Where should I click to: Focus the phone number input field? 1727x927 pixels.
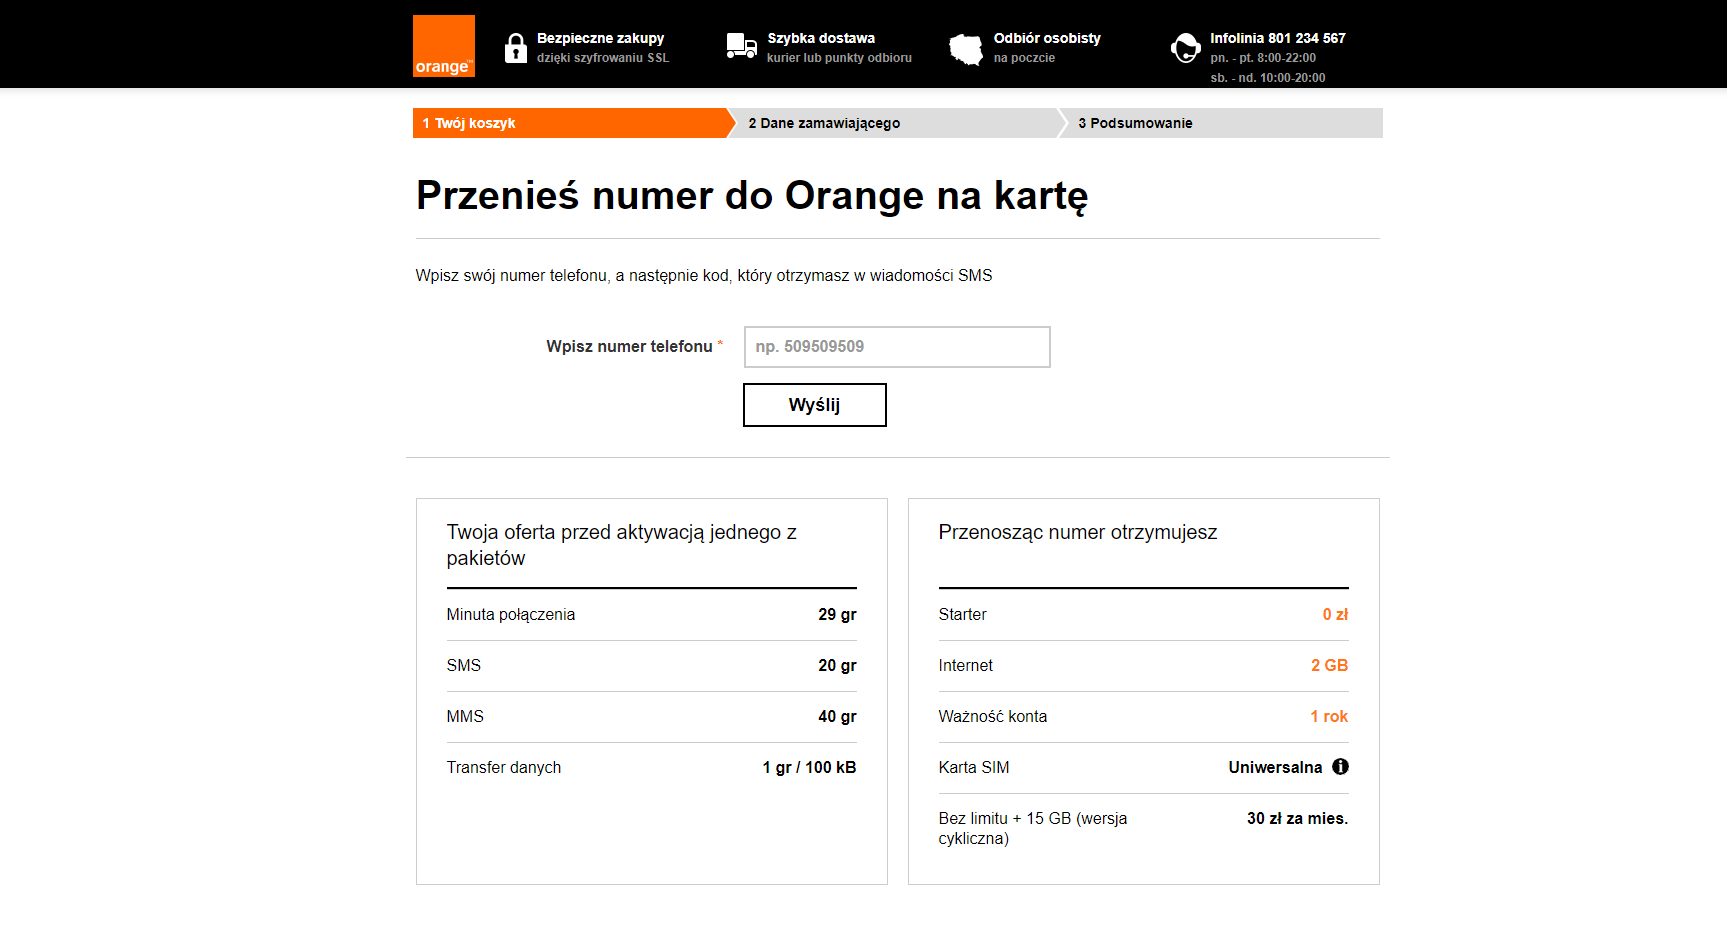pyautogui.click(x=896, y=347)
